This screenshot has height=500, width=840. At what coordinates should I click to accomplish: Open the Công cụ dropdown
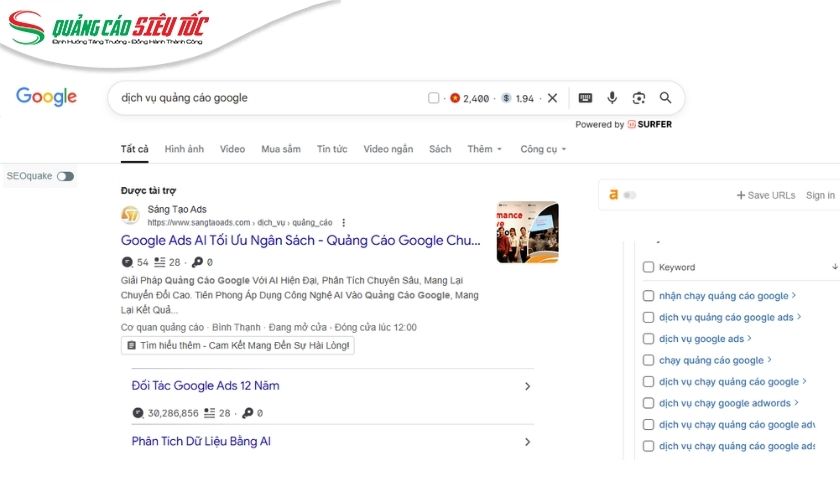pyautogui.click(x=543, y=149)
